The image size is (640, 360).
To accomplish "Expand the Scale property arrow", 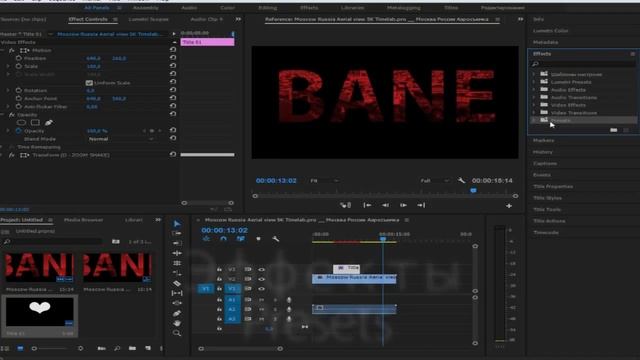I will coord(8,66).
